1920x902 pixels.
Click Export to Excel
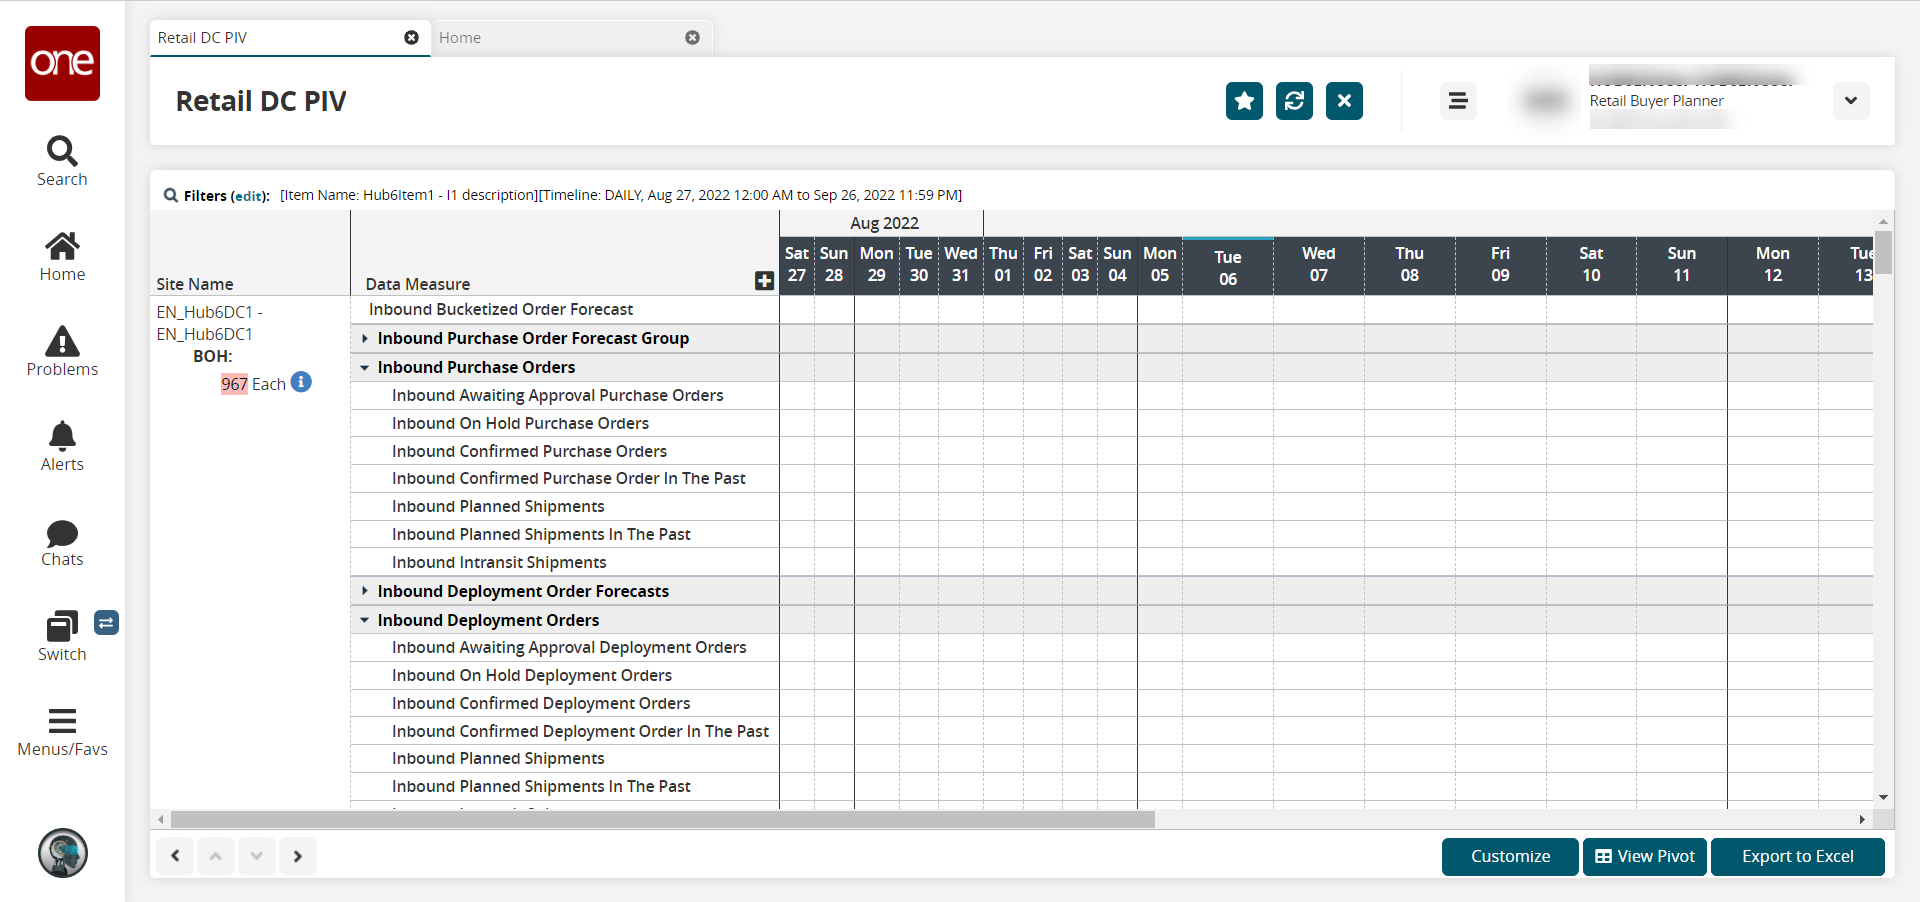1797,857
